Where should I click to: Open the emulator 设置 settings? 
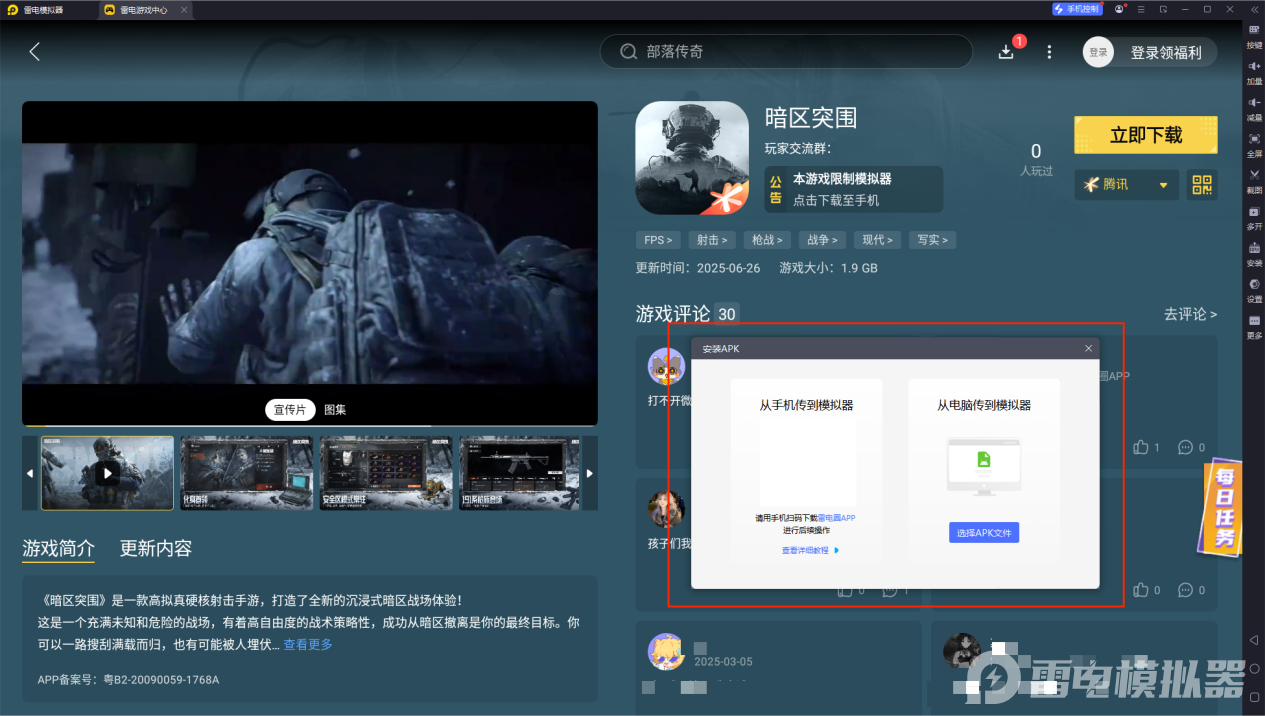(1253, 289)
